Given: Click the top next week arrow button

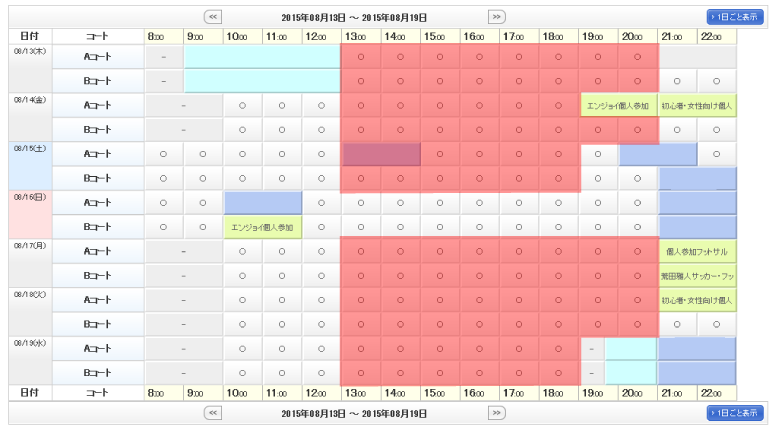Looking at the screenshot, I should coord(497,17).
